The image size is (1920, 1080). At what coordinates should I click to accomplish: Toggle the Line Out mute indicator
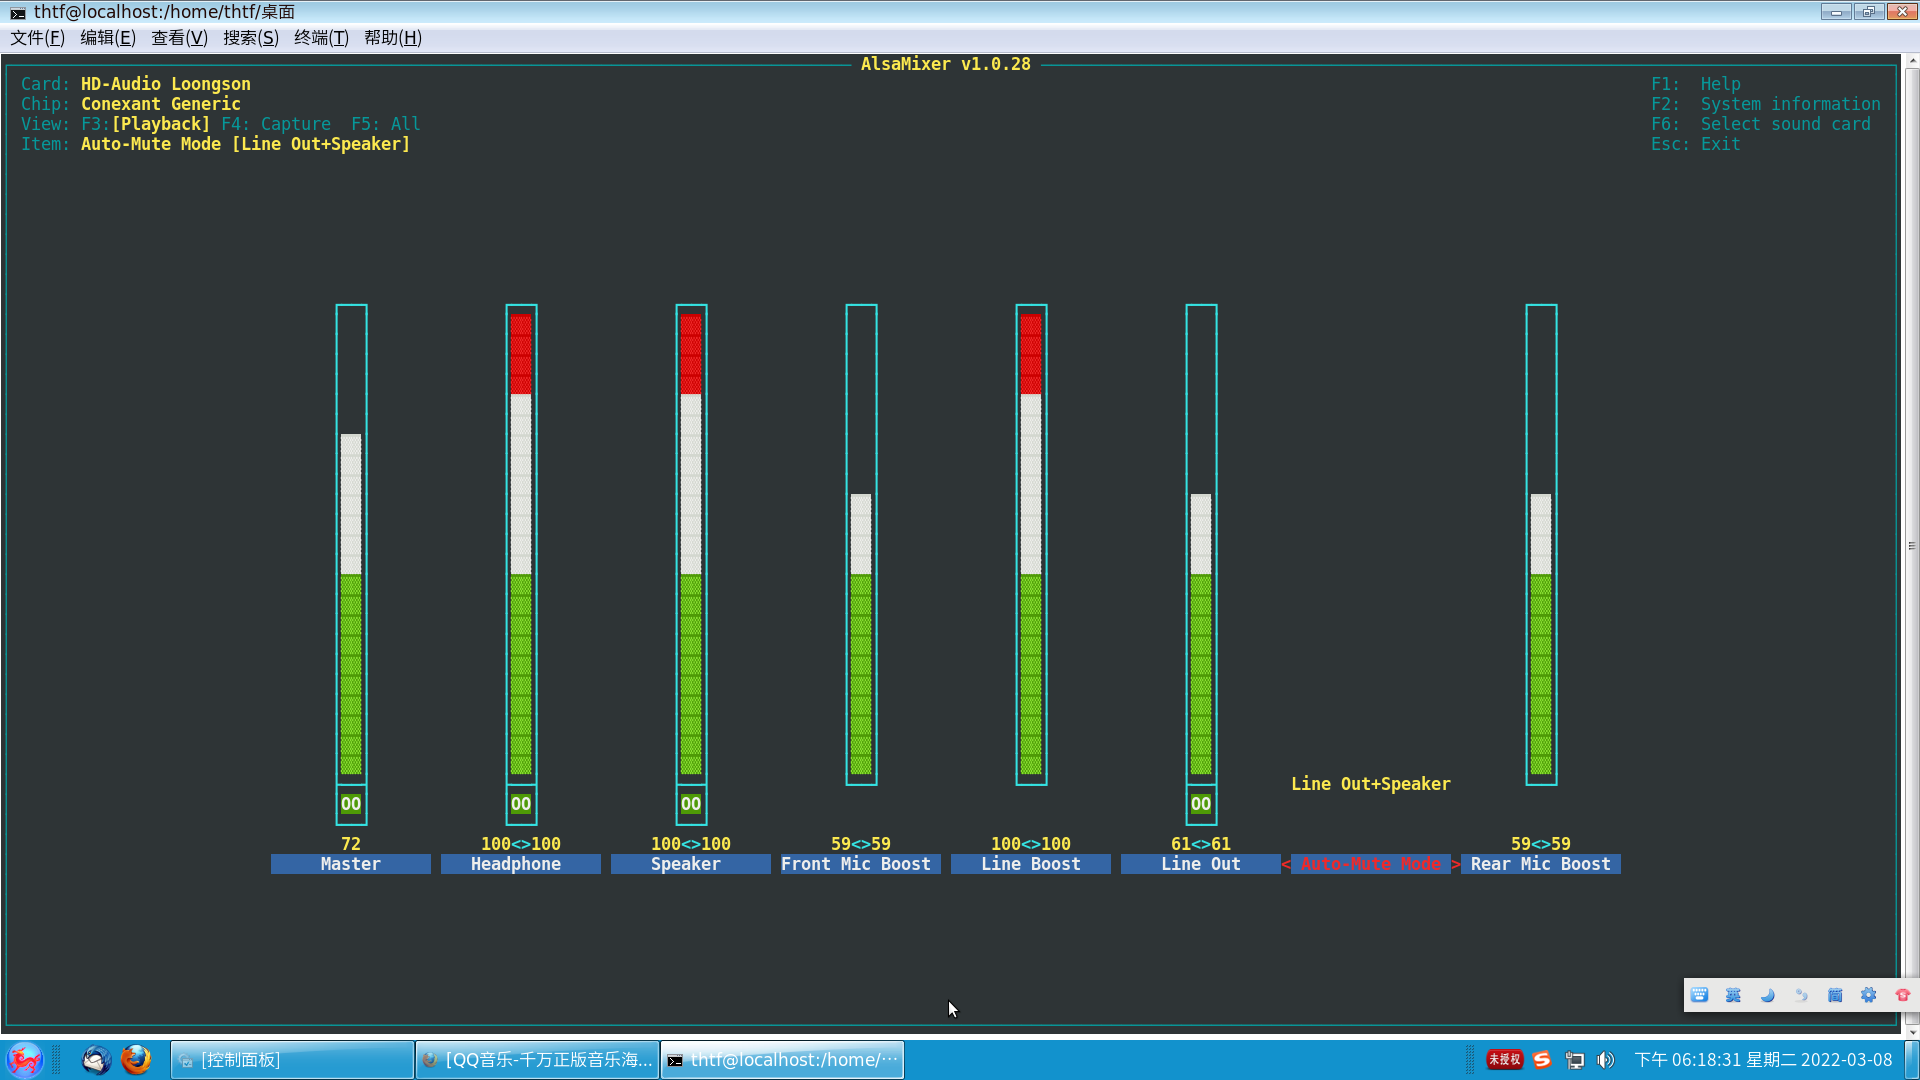pos(1201,804)
